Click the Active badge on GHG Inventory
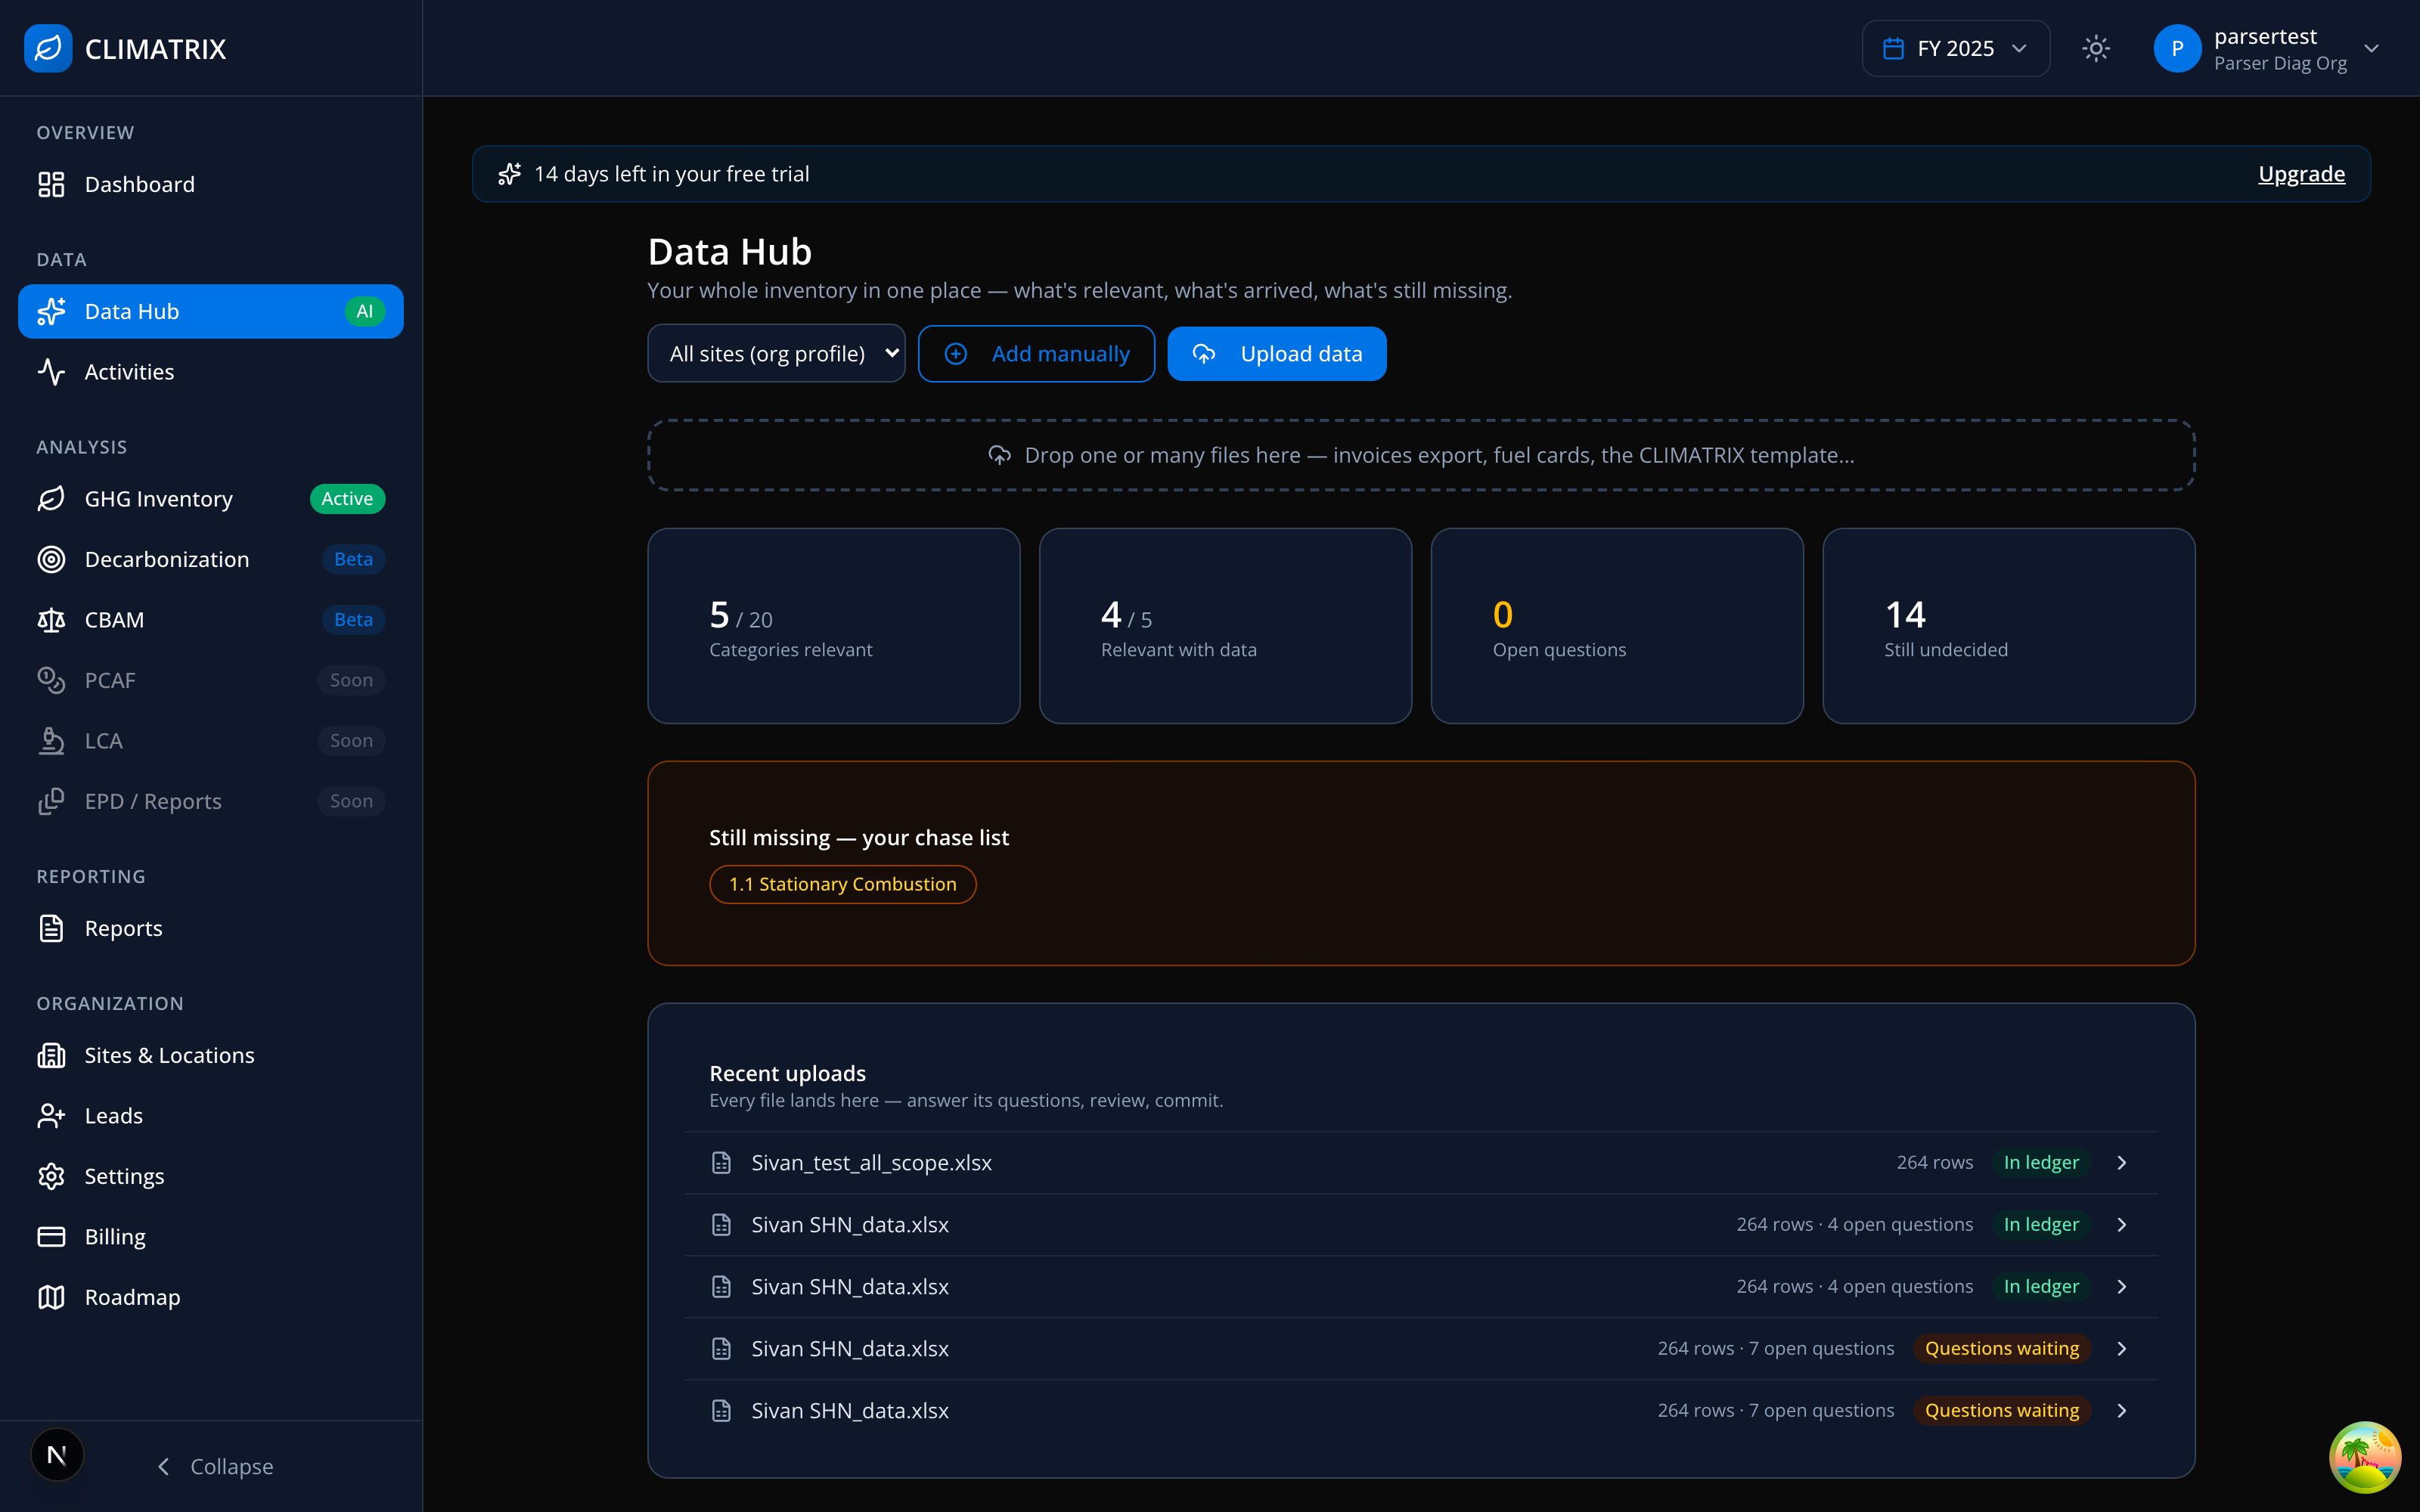The height and width of the screenshot is (1512, 2420). (x=347, y=499)
